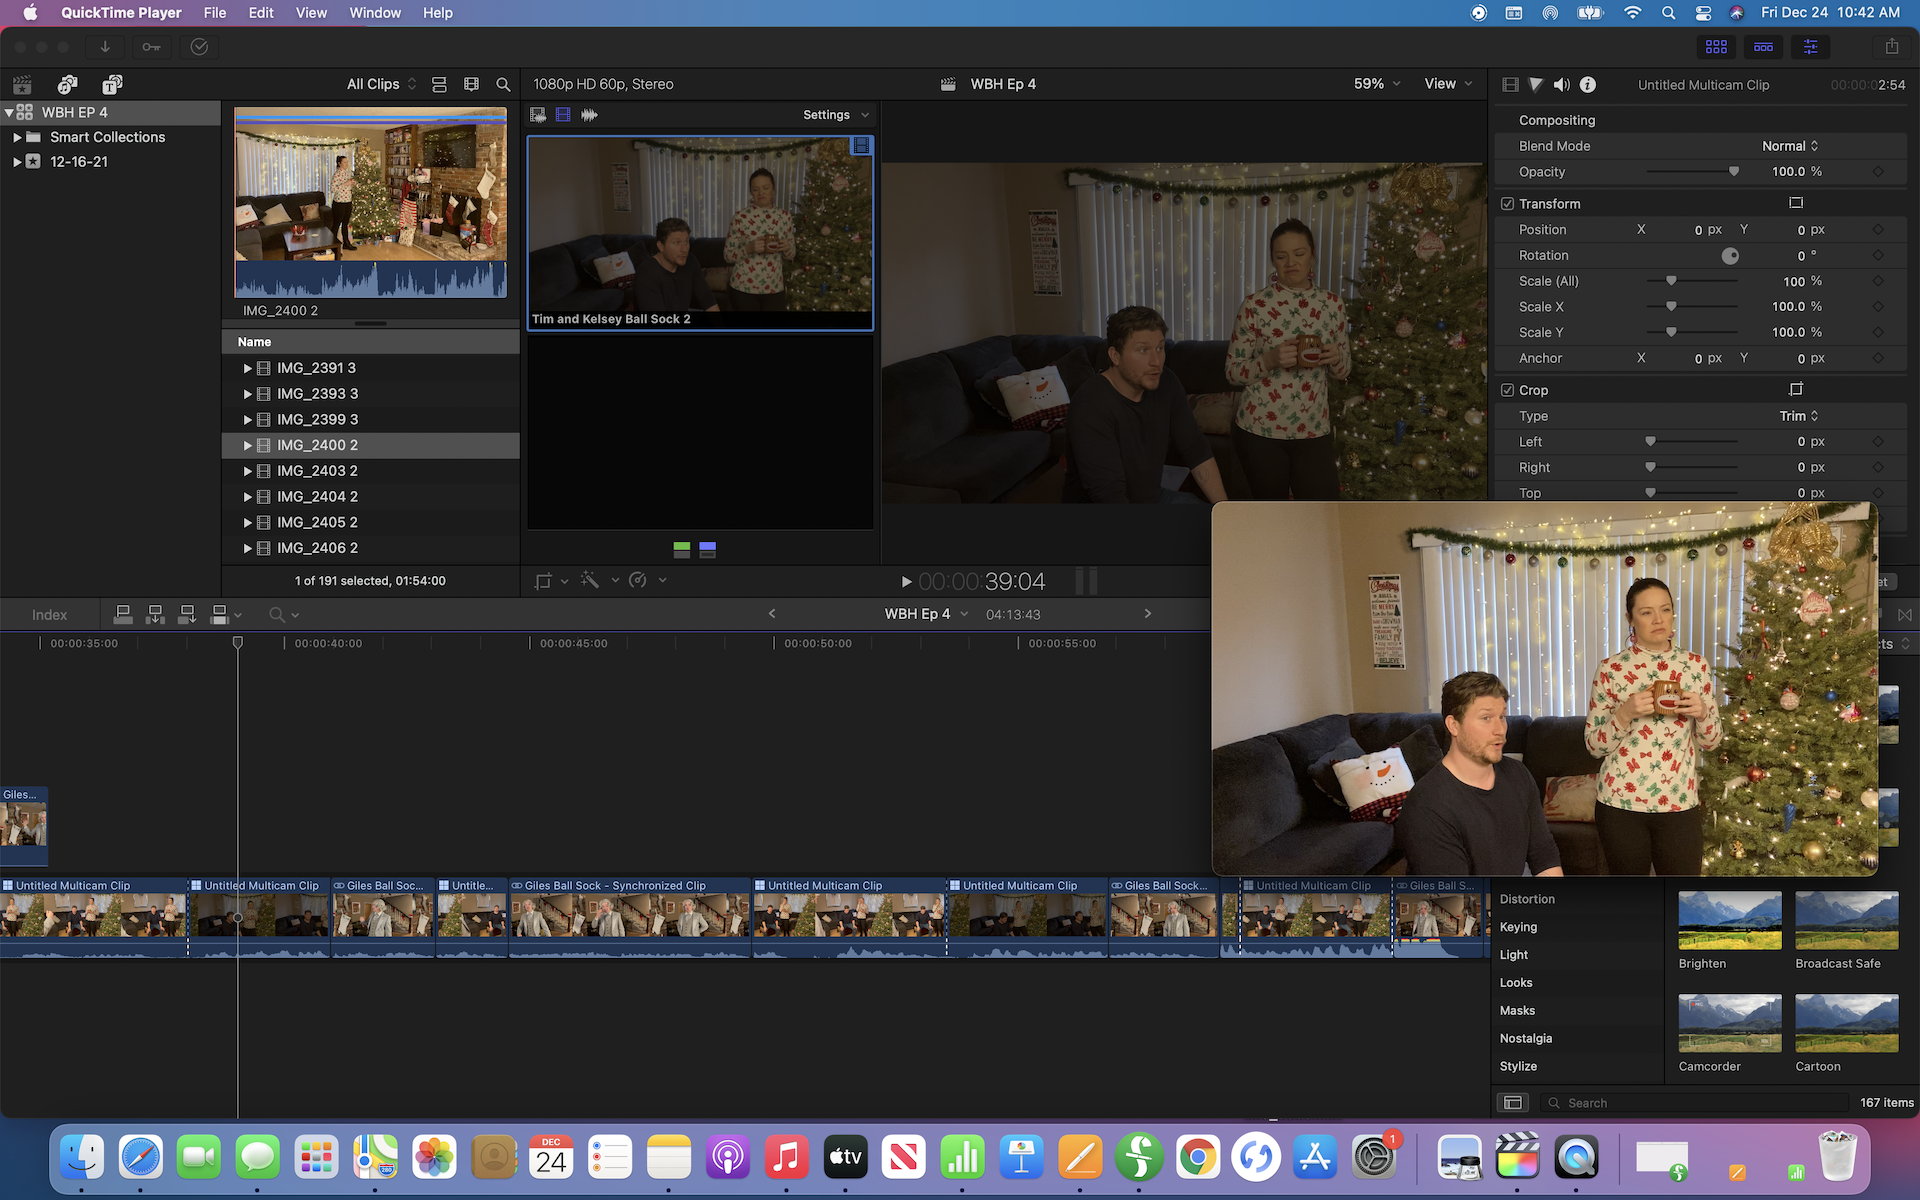Select the Brighten effect thumbnail
This screenshot has height=1200, width=1920.
point(1729,921)
